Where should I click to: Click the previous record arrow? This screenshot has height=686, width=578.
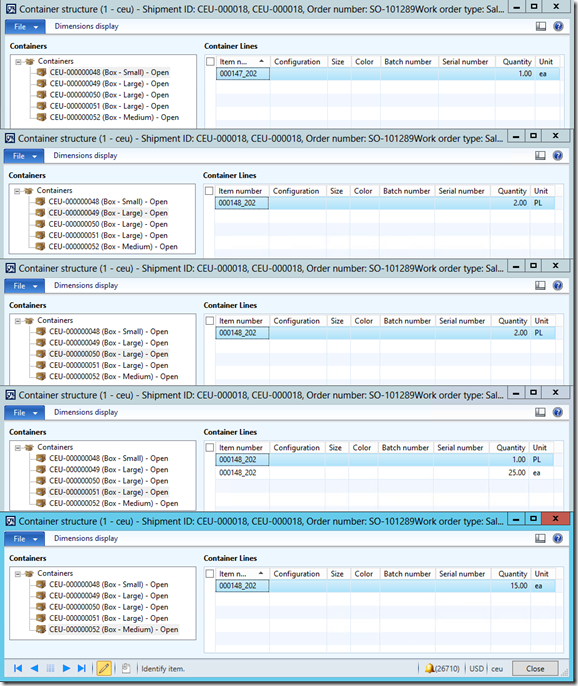click(34, 668)
